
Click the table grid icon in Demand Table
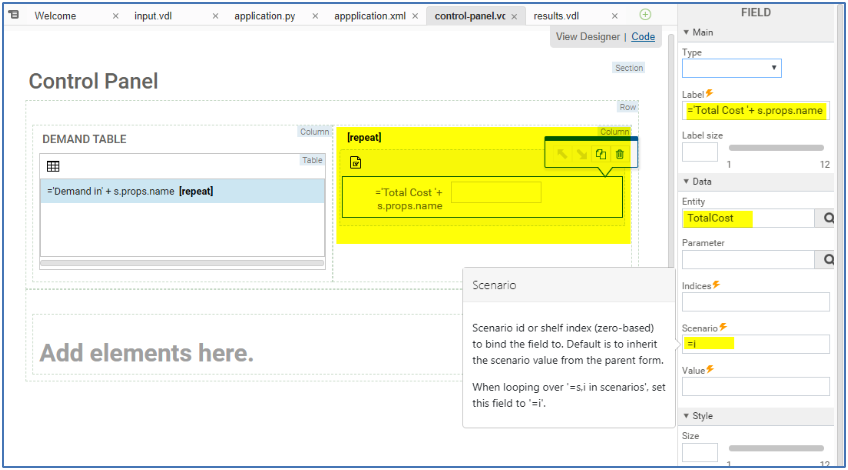point(53,167)
